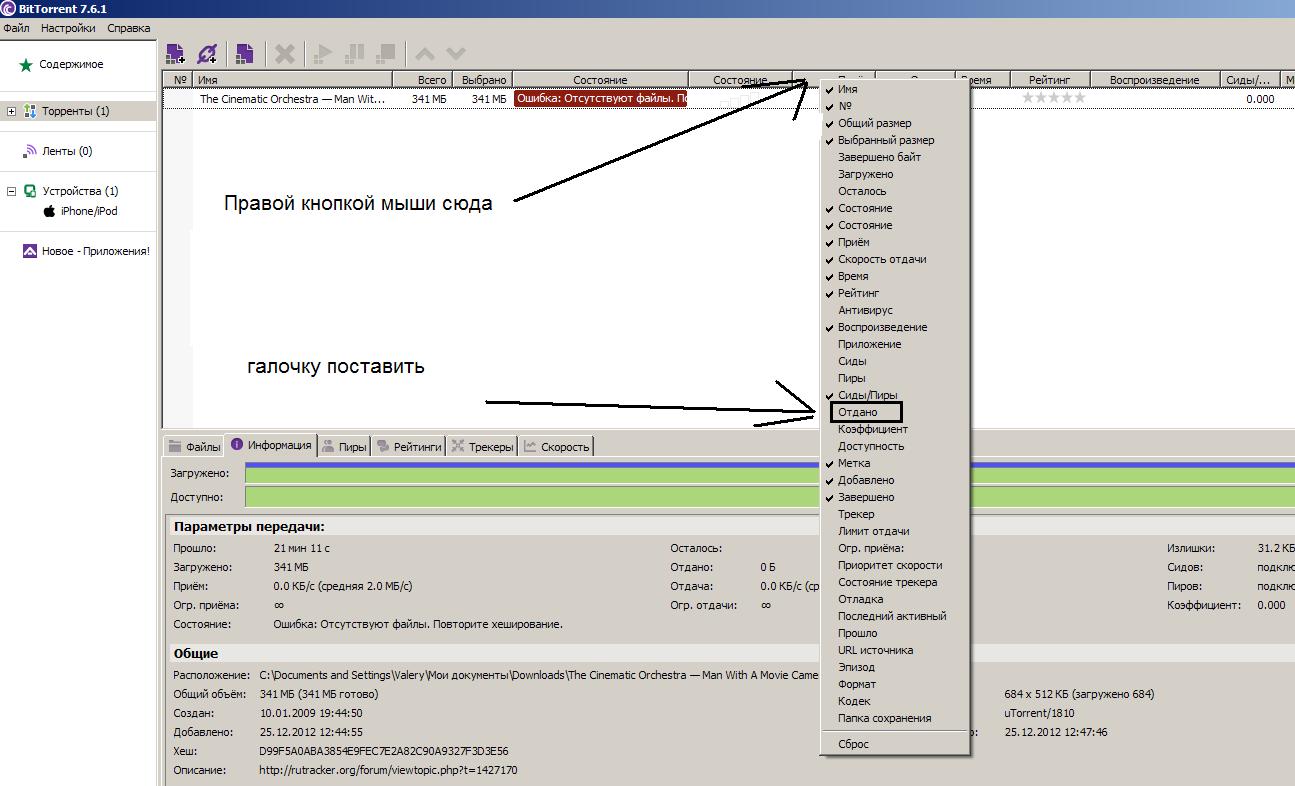Click the green Доступно availability bar
Image resolution: width=1295 pixels, height=786 pixels.
(x=530, y=497)
